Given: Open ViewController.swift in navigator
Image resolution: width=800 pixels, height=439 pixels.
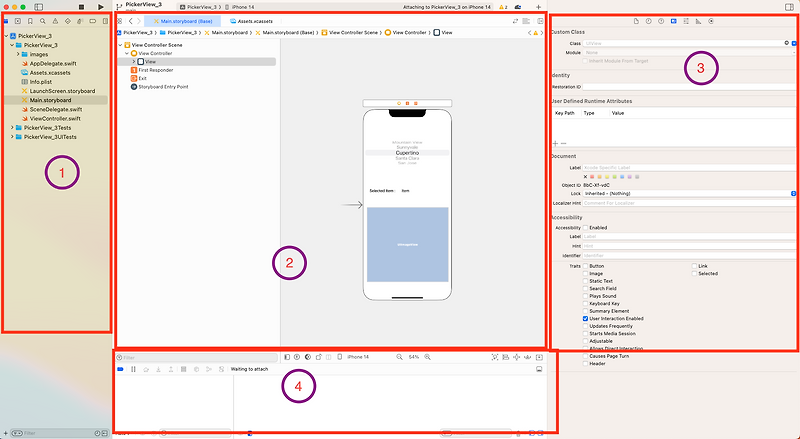Looking at the screenshot, I should tap(55, 118).
